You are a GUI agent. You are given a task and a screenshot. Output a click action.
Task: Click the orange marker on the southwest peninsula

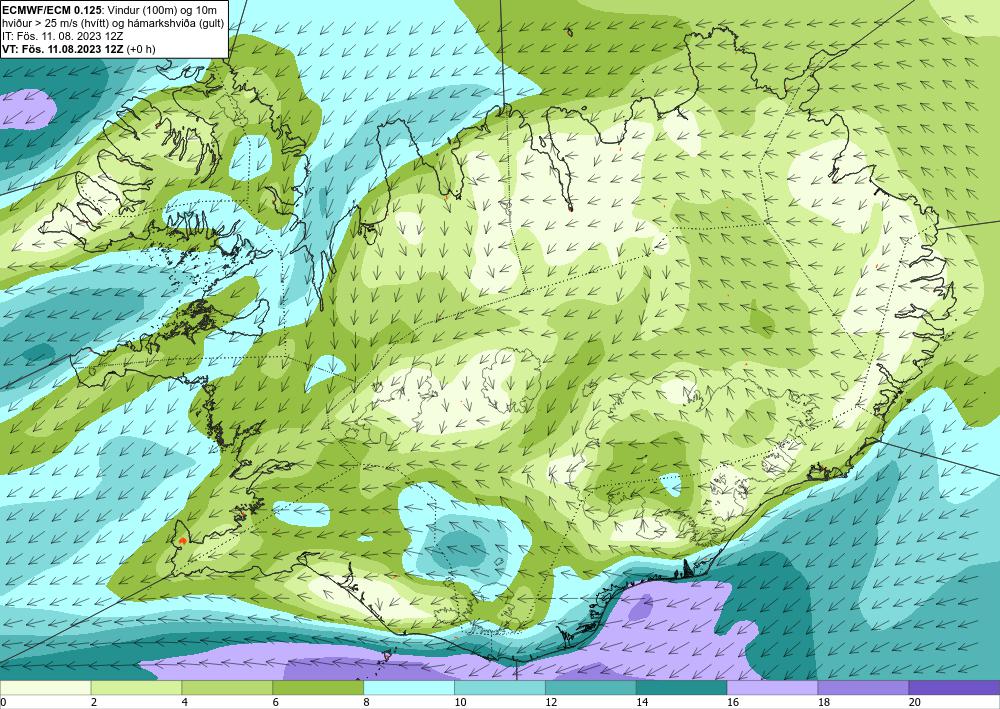(182, 541)
